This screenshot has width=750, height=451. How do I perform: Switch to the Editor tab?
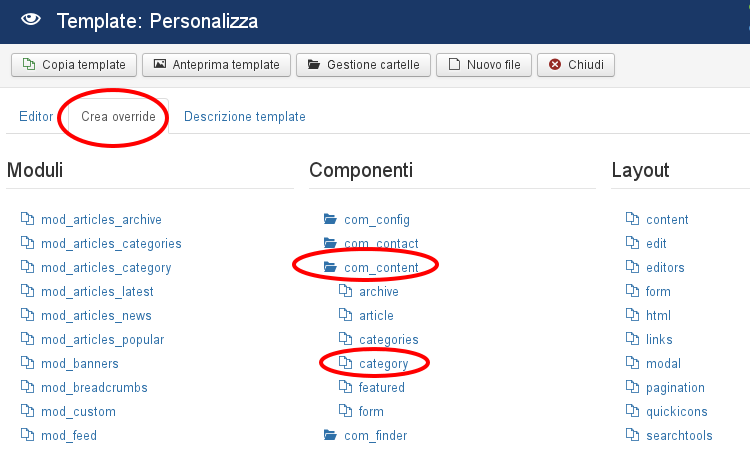pyautogui.click(x=36, y=116)
